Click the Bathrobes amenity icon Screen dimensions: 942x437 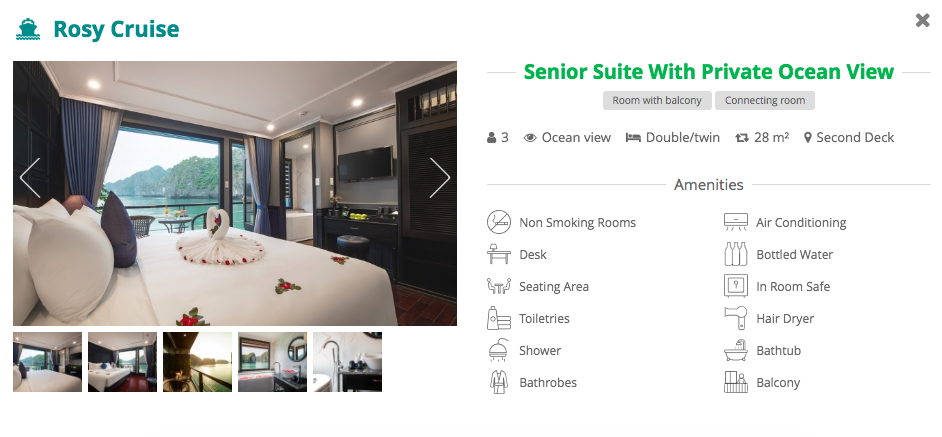(499, 382)
